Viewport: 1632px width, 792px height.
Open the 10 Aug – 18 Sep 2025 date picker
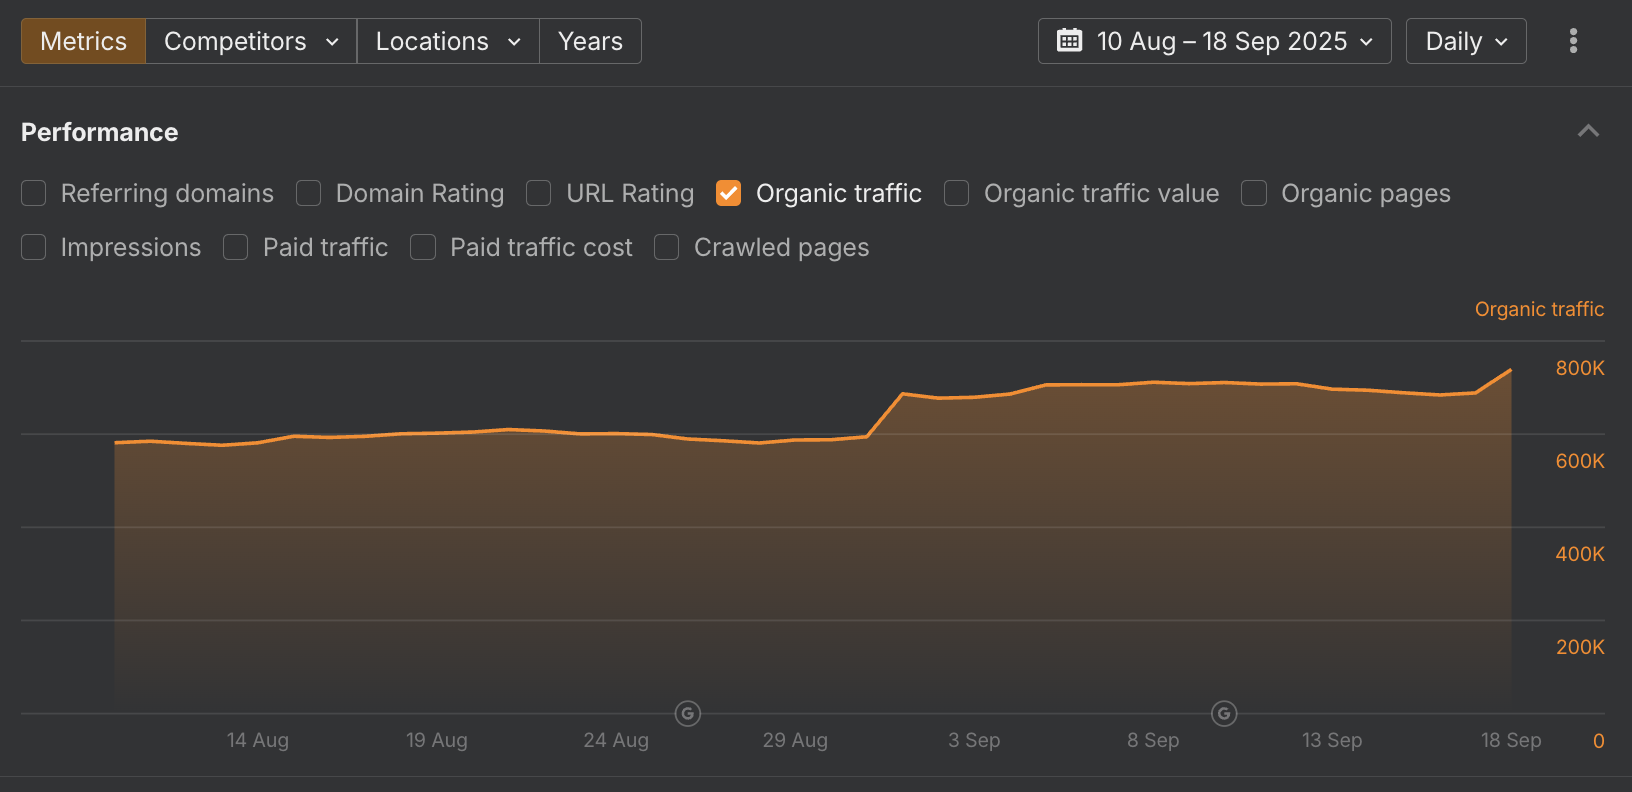(x=1214, y=41)
